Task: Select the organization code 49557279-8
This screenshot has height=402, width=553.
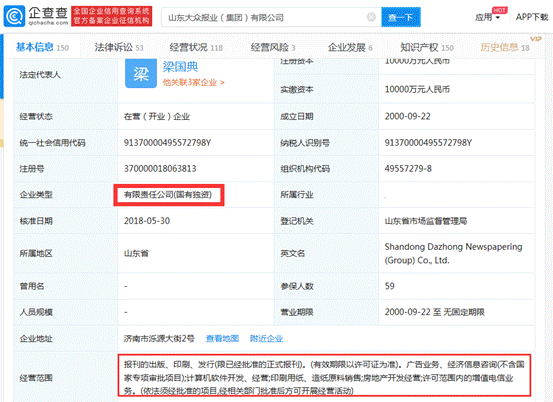Action: 408,169
